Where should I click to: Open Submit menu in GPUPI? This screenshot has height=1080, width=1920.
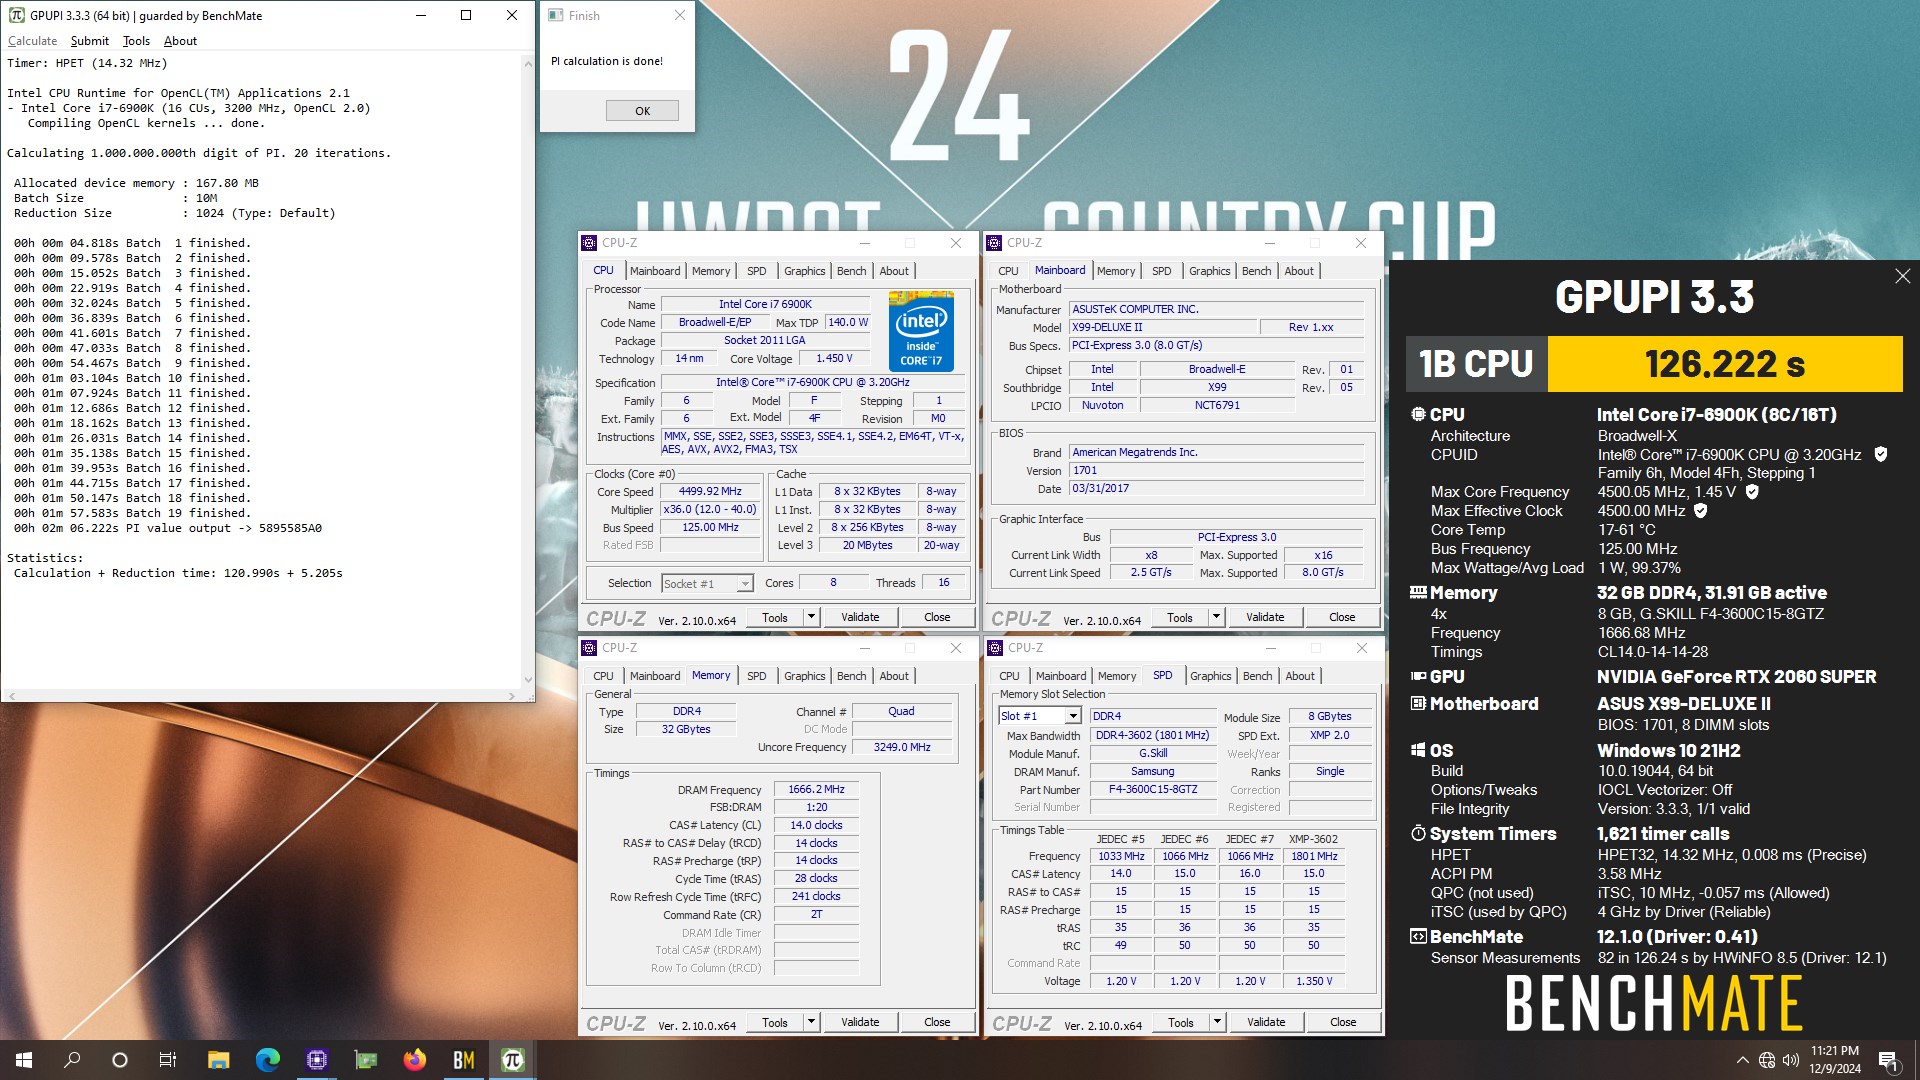tap(89, 41)
